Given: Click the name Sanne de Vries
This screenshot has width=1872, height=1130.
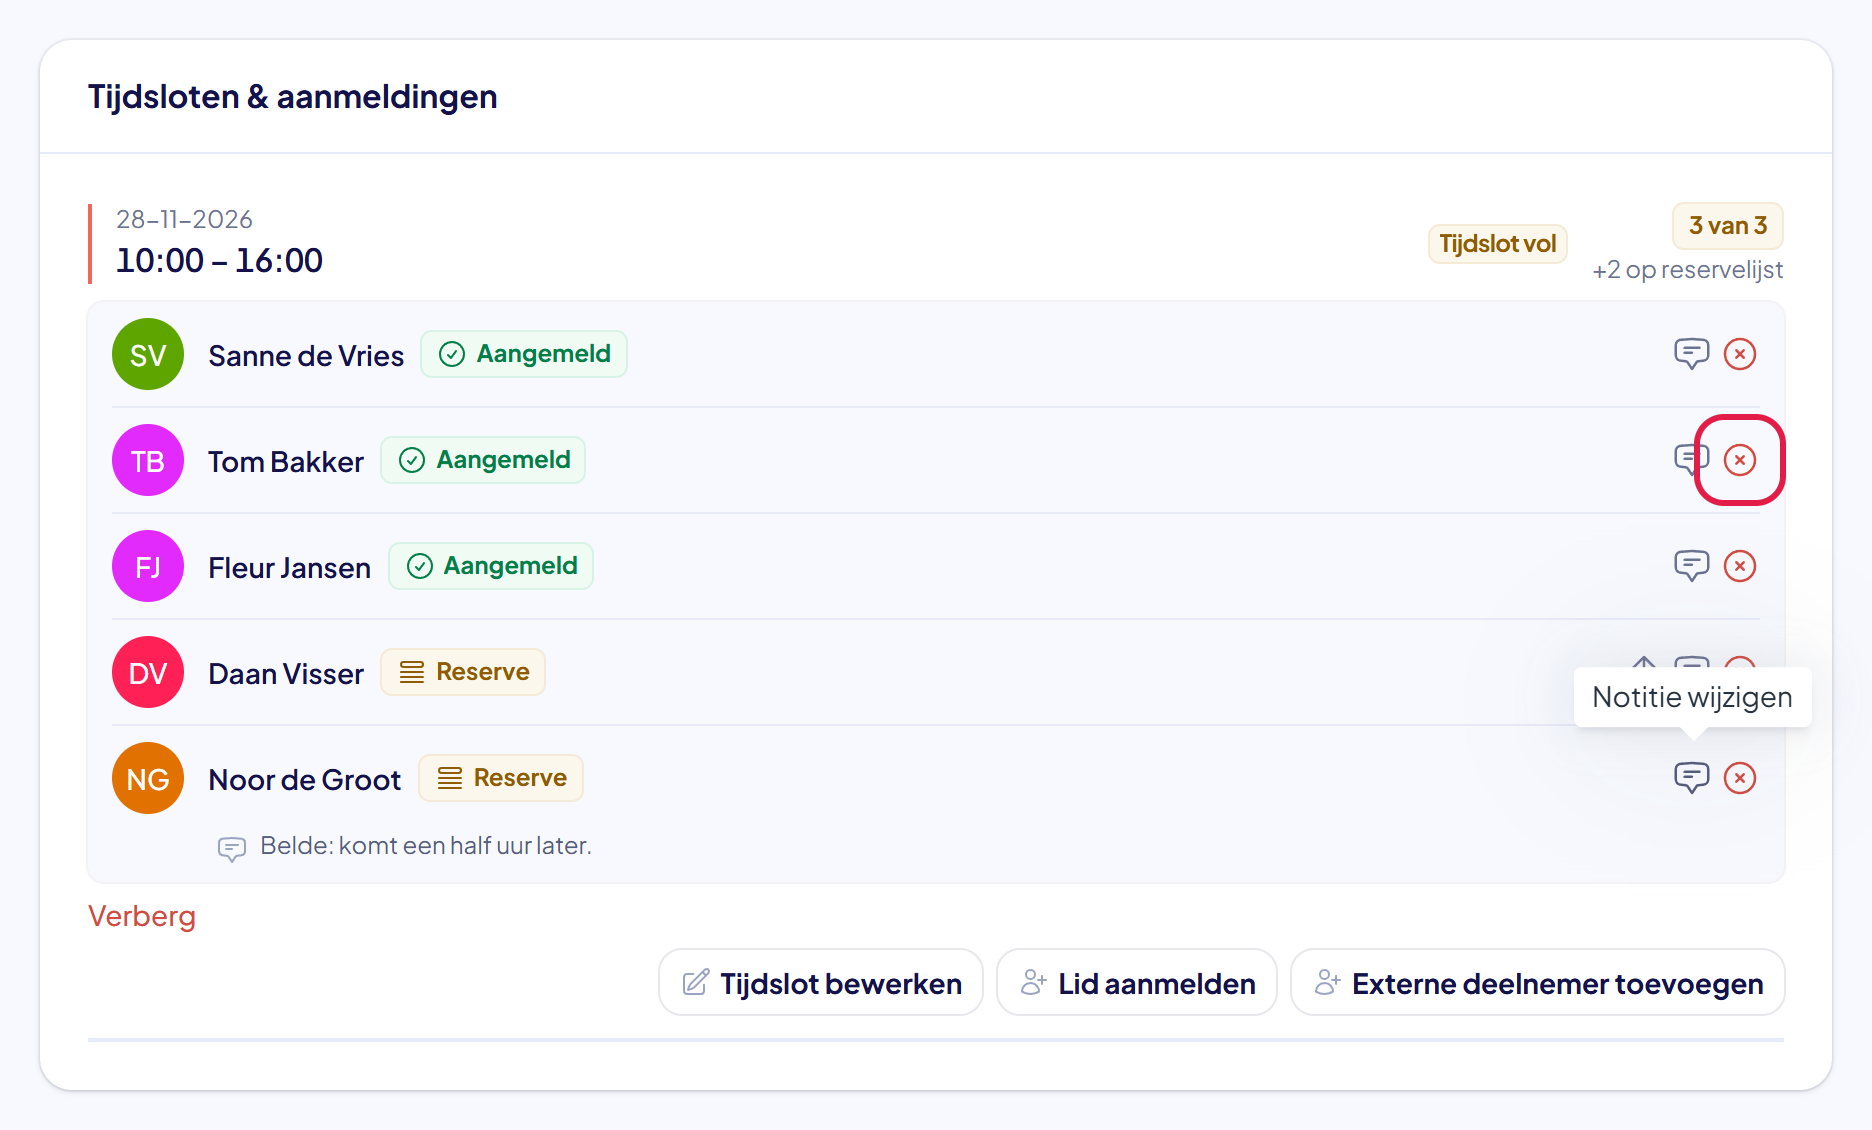Looking at the screenshot, I should (306, 356).
